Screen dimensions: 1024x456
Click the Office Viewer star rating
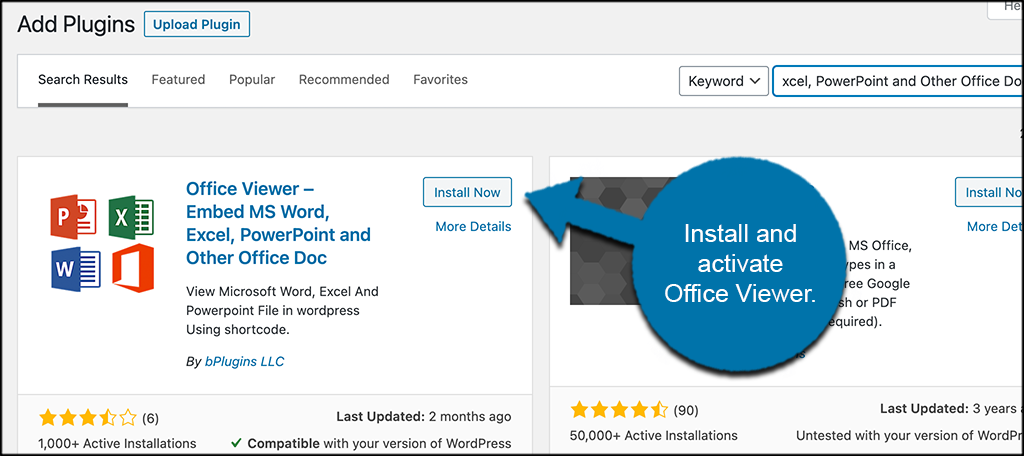pyautogui.click(x=88, y=417)
